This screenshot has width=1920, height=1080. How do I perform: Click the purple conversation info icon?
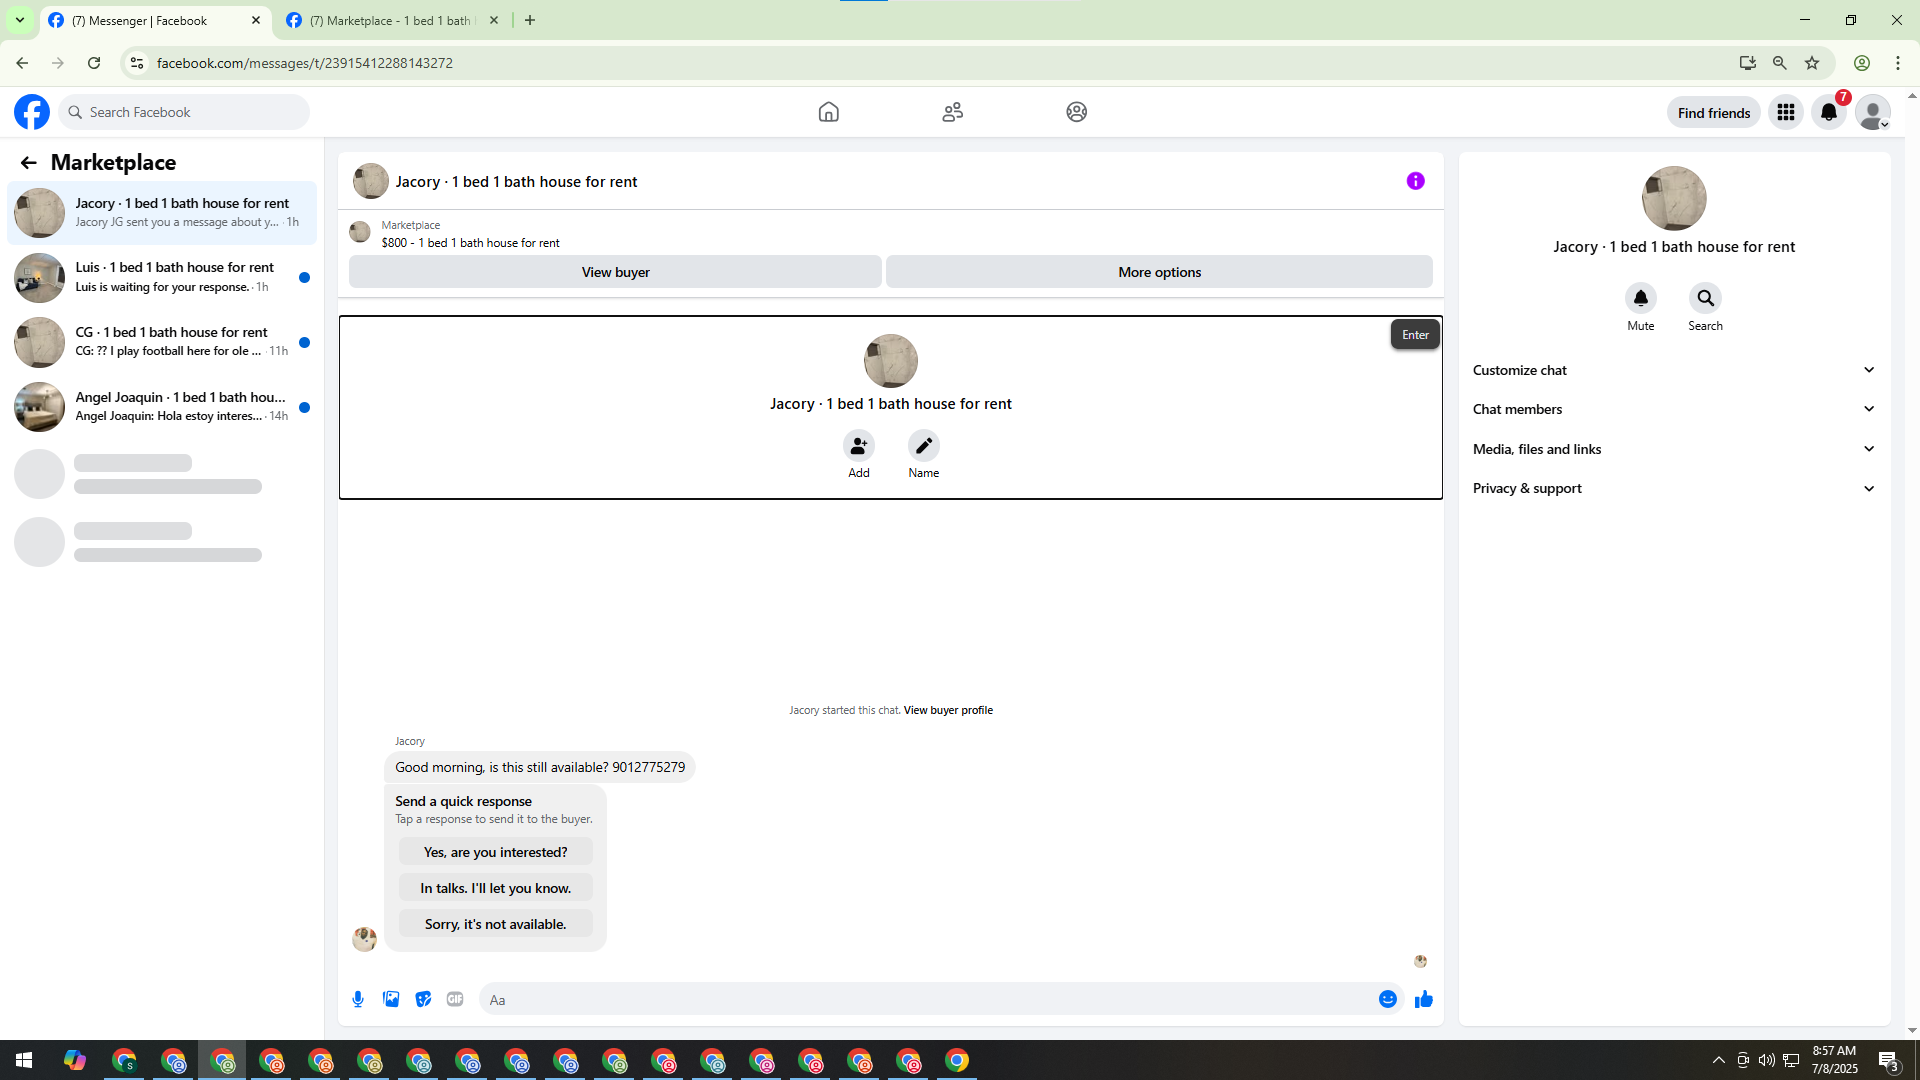point(1415,181)
